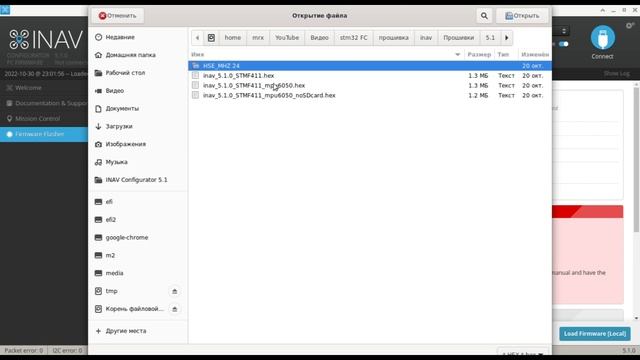Screen dimensions: 640x360
Task: Click Cancel (Отменить) button
Action: 118,16
